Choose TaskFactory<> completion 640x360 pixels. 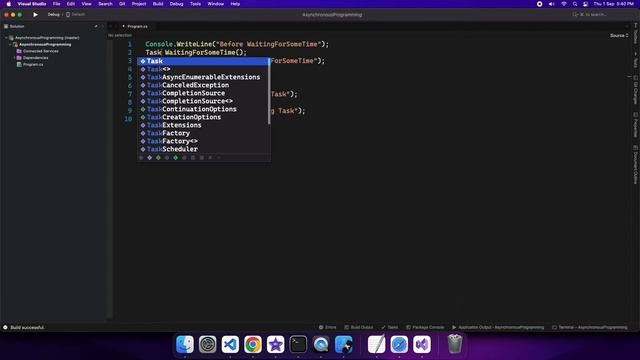[x=203, y=141]
